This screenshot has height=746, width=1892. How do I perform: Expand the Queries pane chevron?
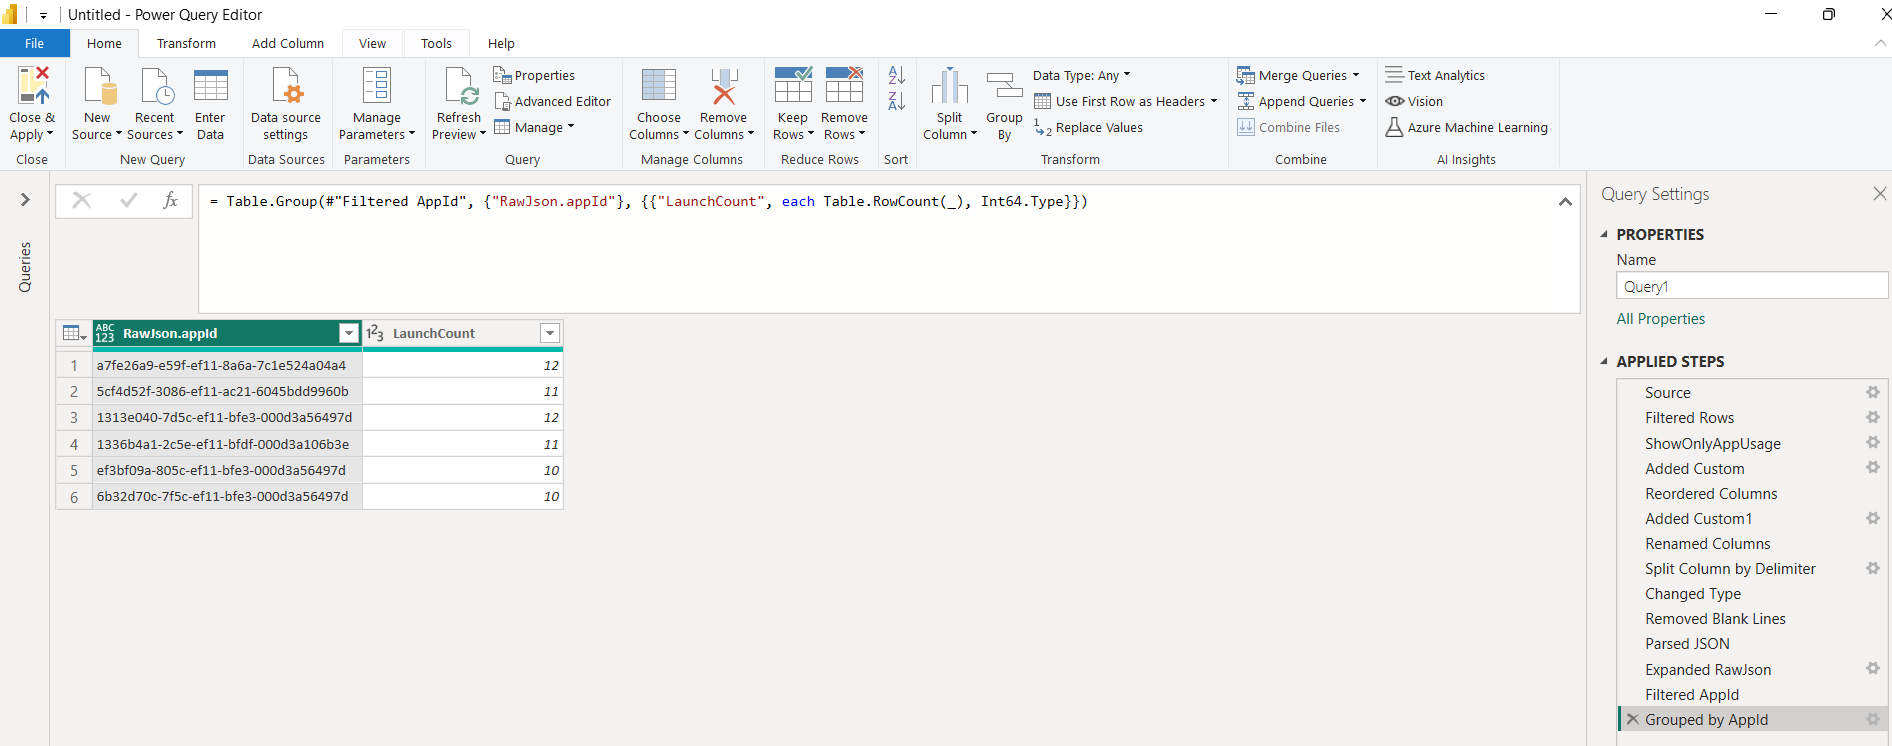(25, 200)
